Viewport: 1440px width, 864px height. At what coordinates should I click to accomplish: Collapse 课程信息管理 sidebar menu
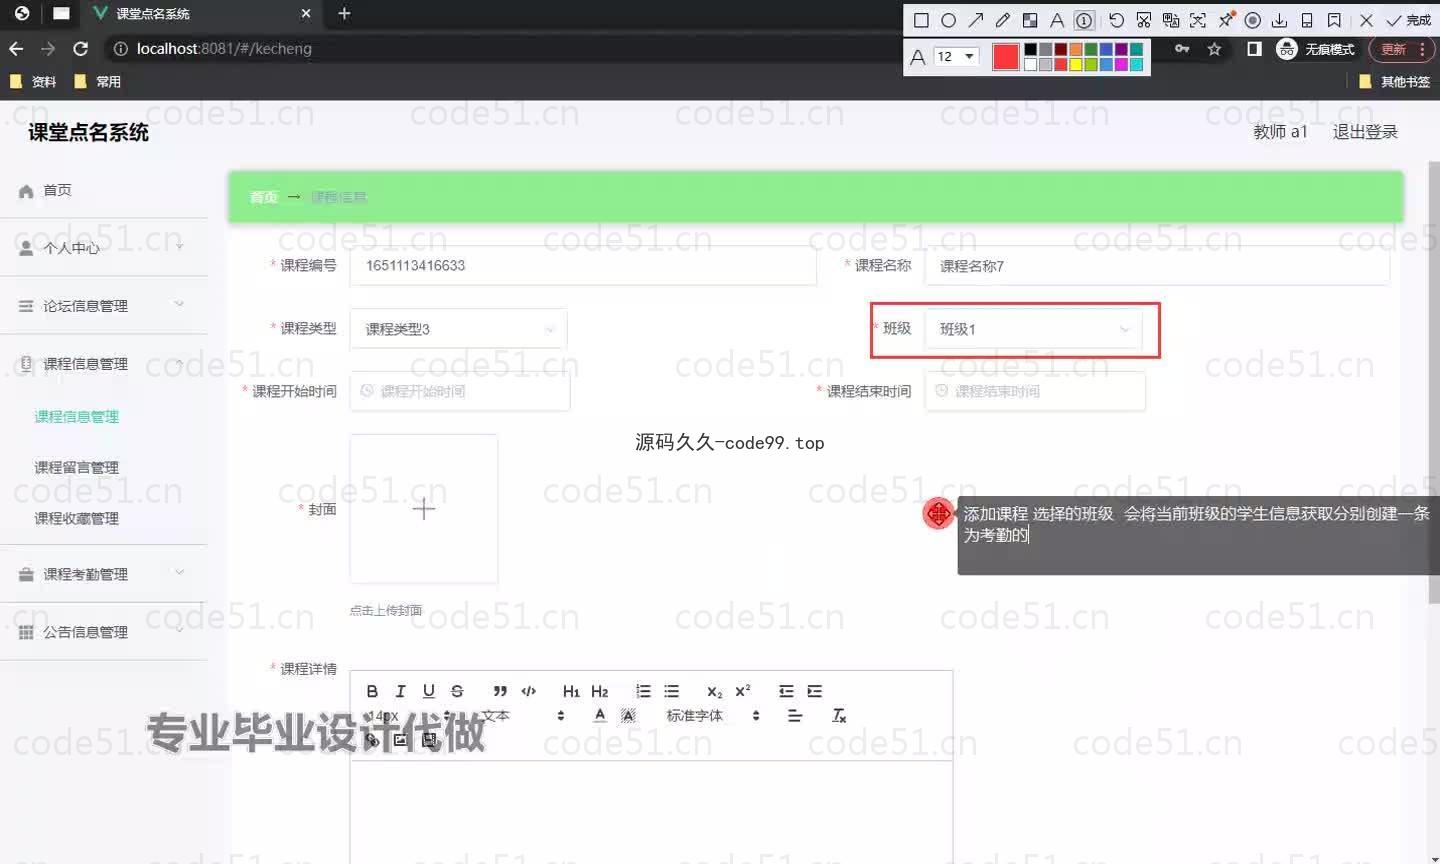coord(104,363)
